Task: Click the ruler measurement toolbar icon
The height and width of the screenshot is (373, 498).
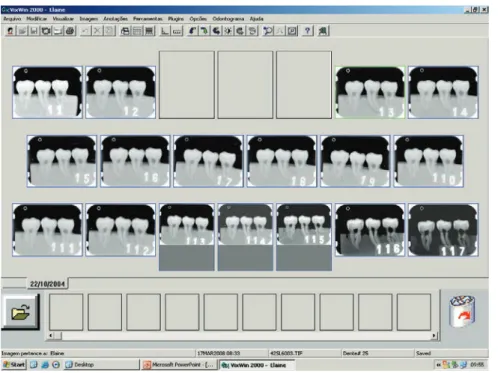Action: [x=177, y=31]
